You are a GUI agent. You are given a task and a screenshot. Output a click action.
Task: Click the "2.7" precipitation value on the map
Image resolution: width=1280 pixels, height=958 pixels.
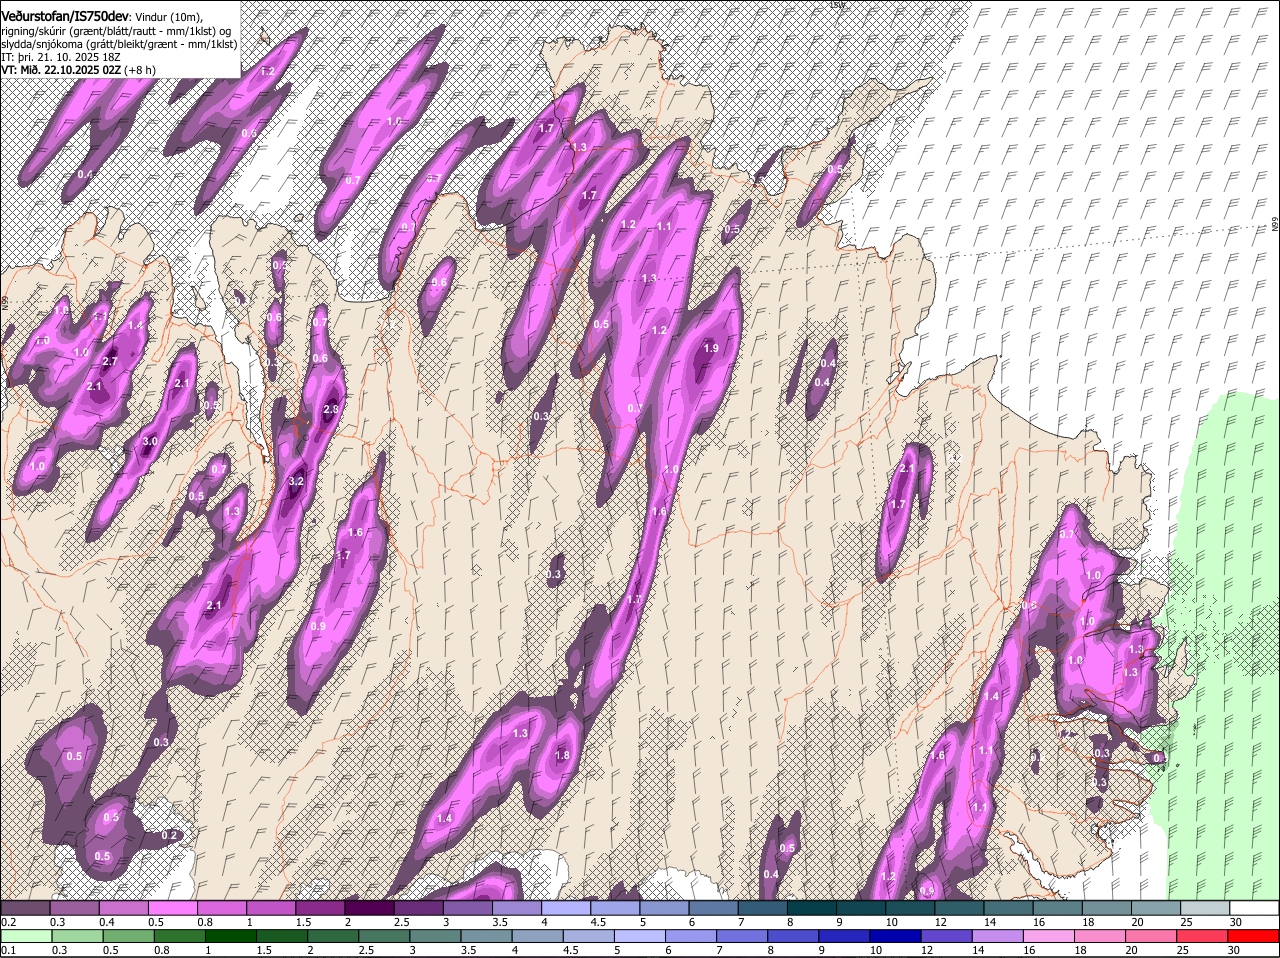point(110,361)
